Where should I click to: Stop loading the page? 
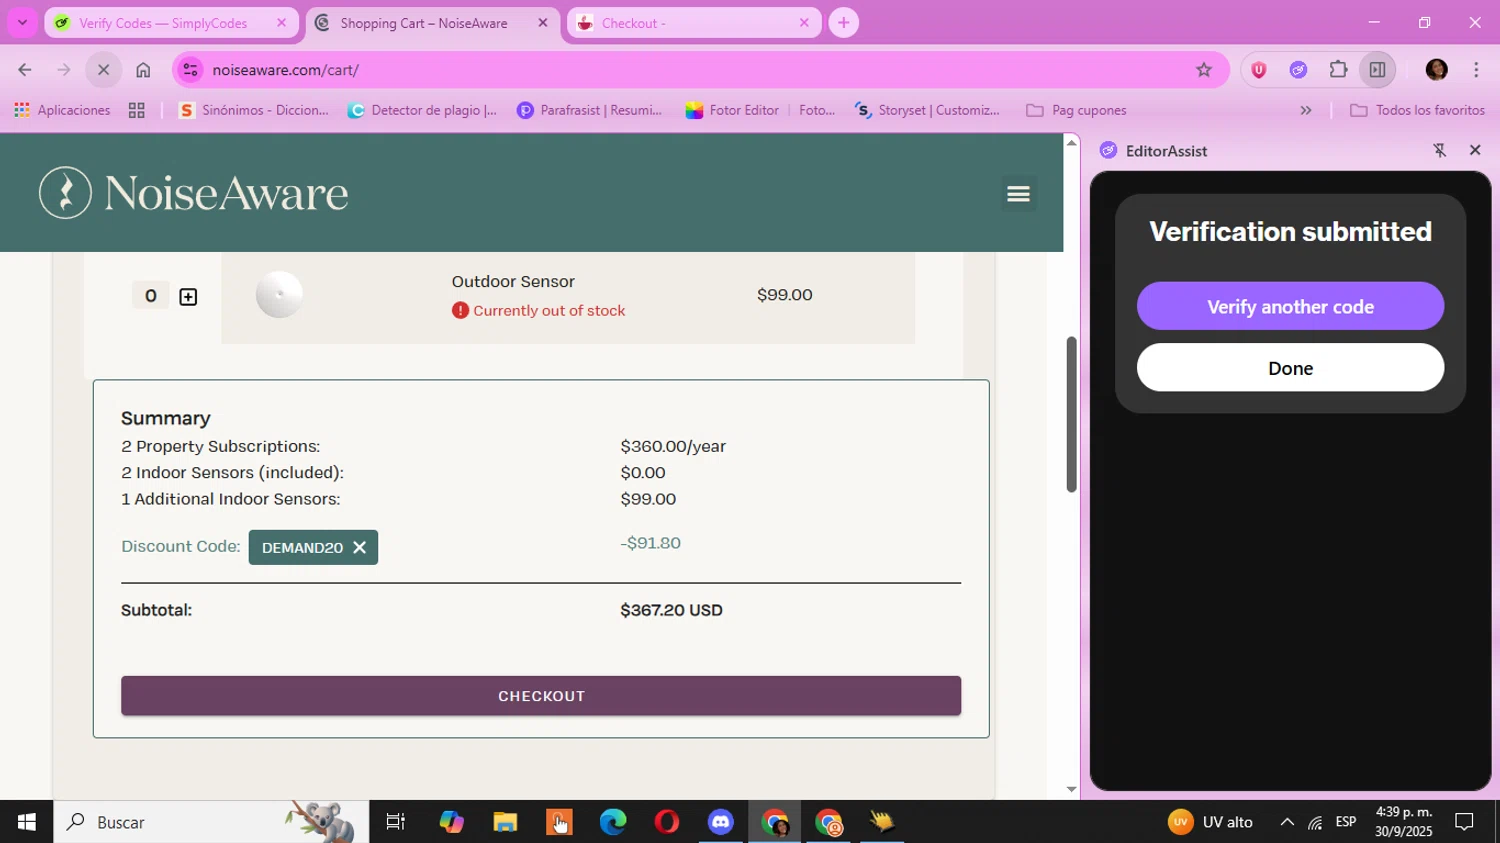click(103, 70)
